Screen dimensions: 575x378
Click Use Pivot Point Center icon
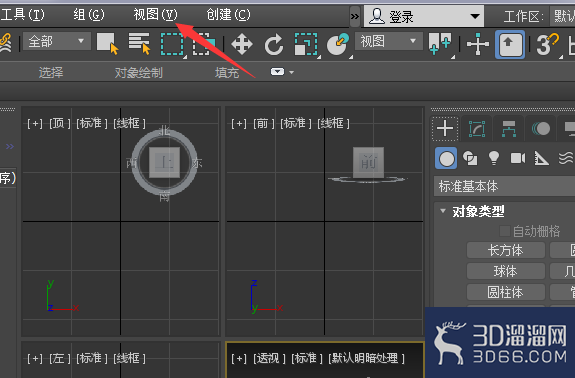[x=440, y=44]
